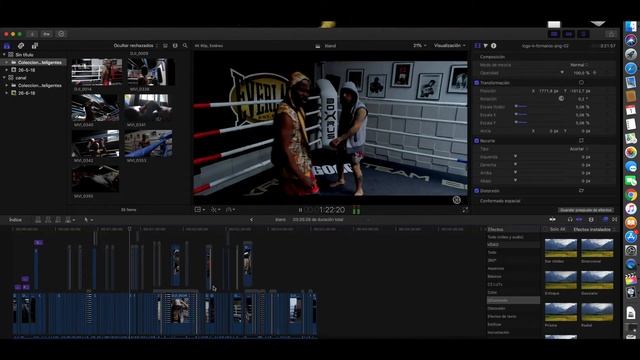Toggle the inspector panel via the toolbar
The width and height of the screenshot is (640, 360).
pos(583,34)
